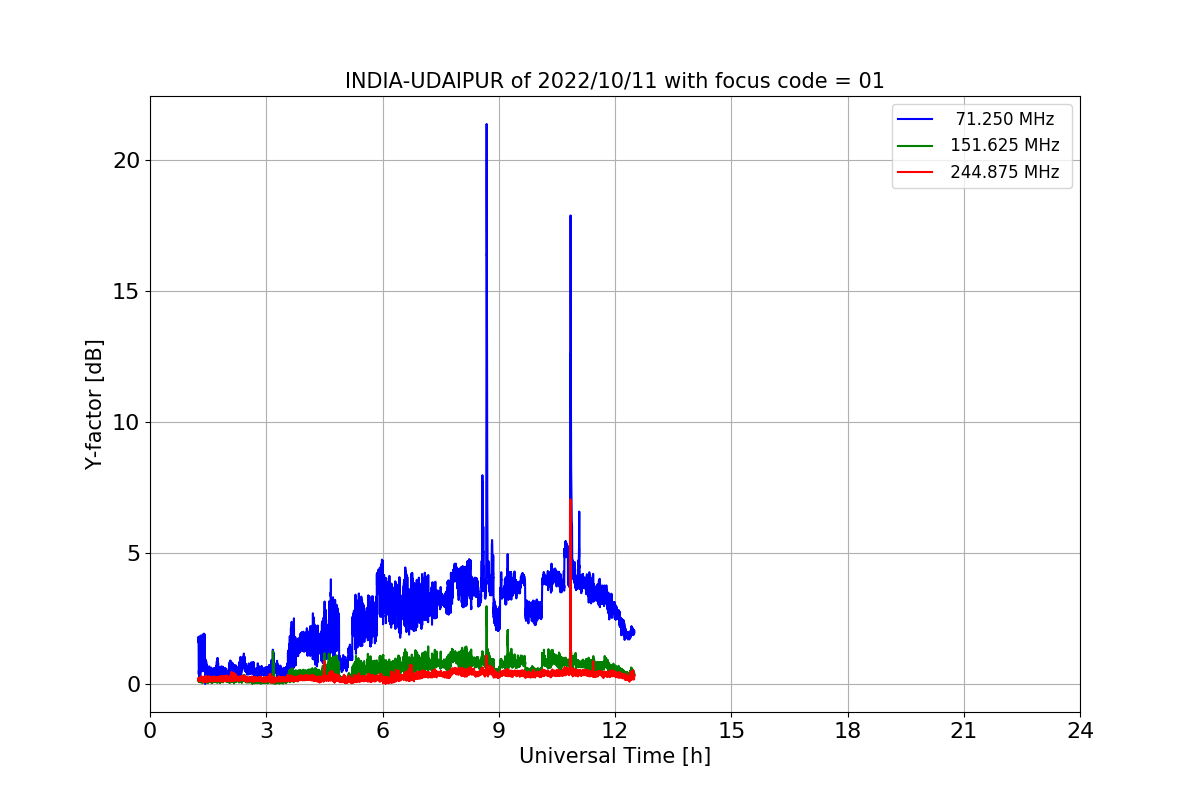Viewport: 1200px width, 800px height.
Task: Click the tallest blue peak above 20 dB
Action: click(x=486, y=127)
